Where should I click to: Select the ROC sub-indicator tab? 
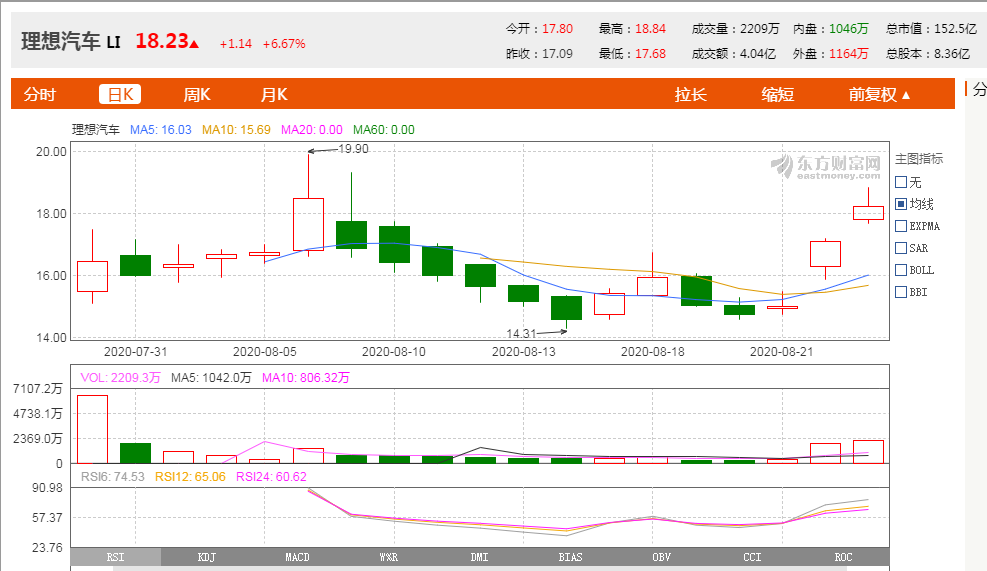click(x=843, y=557)
